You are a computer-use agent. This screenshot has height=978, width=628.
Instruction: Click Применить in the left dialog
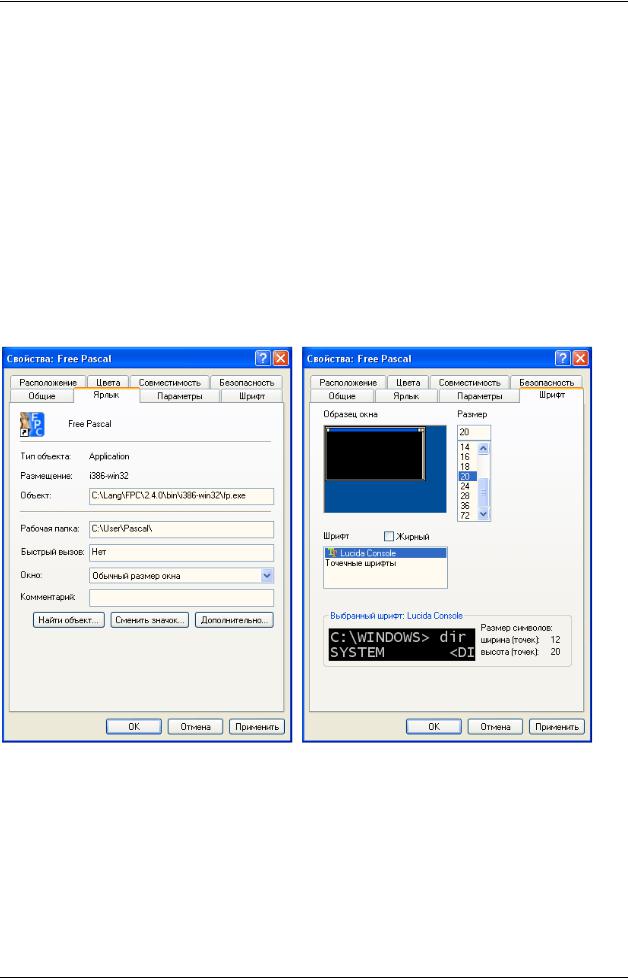[x=257, y=727]
